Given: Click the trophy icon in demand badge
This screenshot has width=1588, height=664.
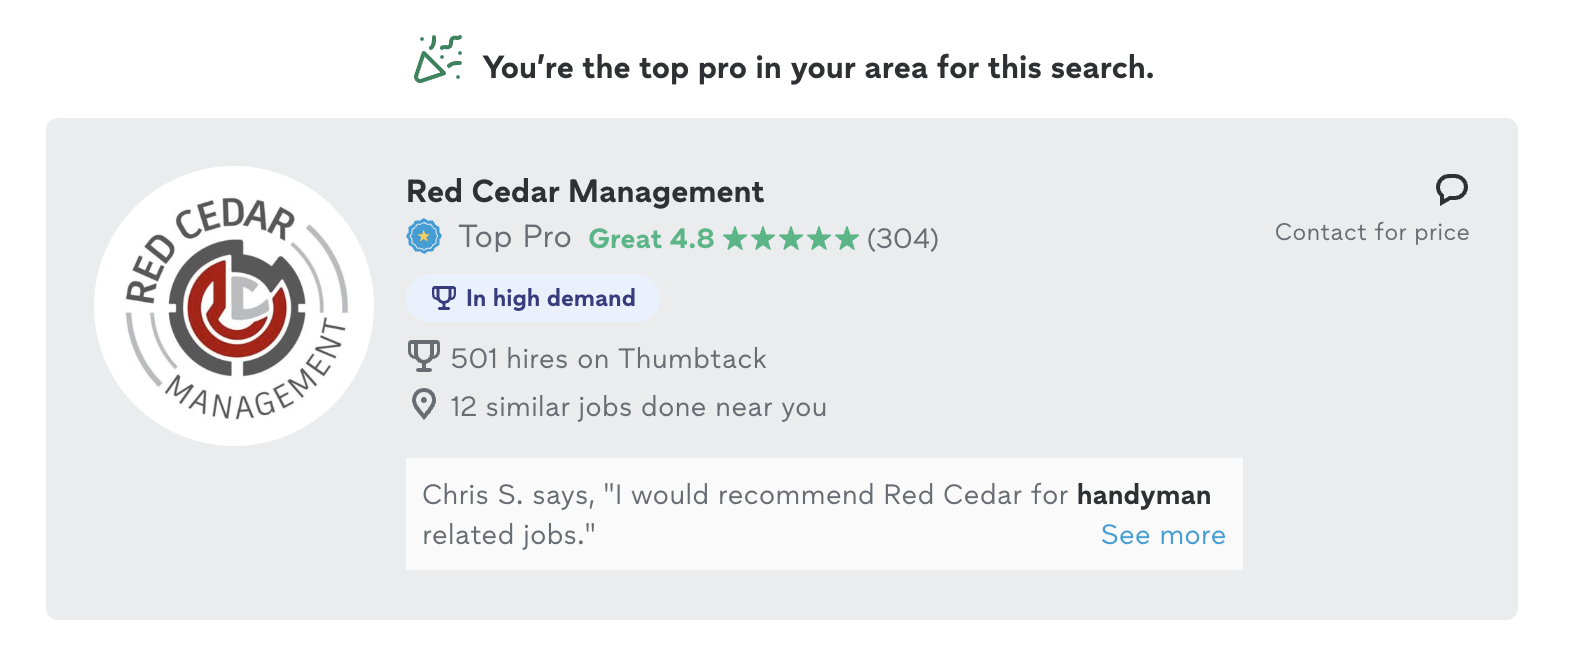Looking at the screenshot, I should point(443,298).
